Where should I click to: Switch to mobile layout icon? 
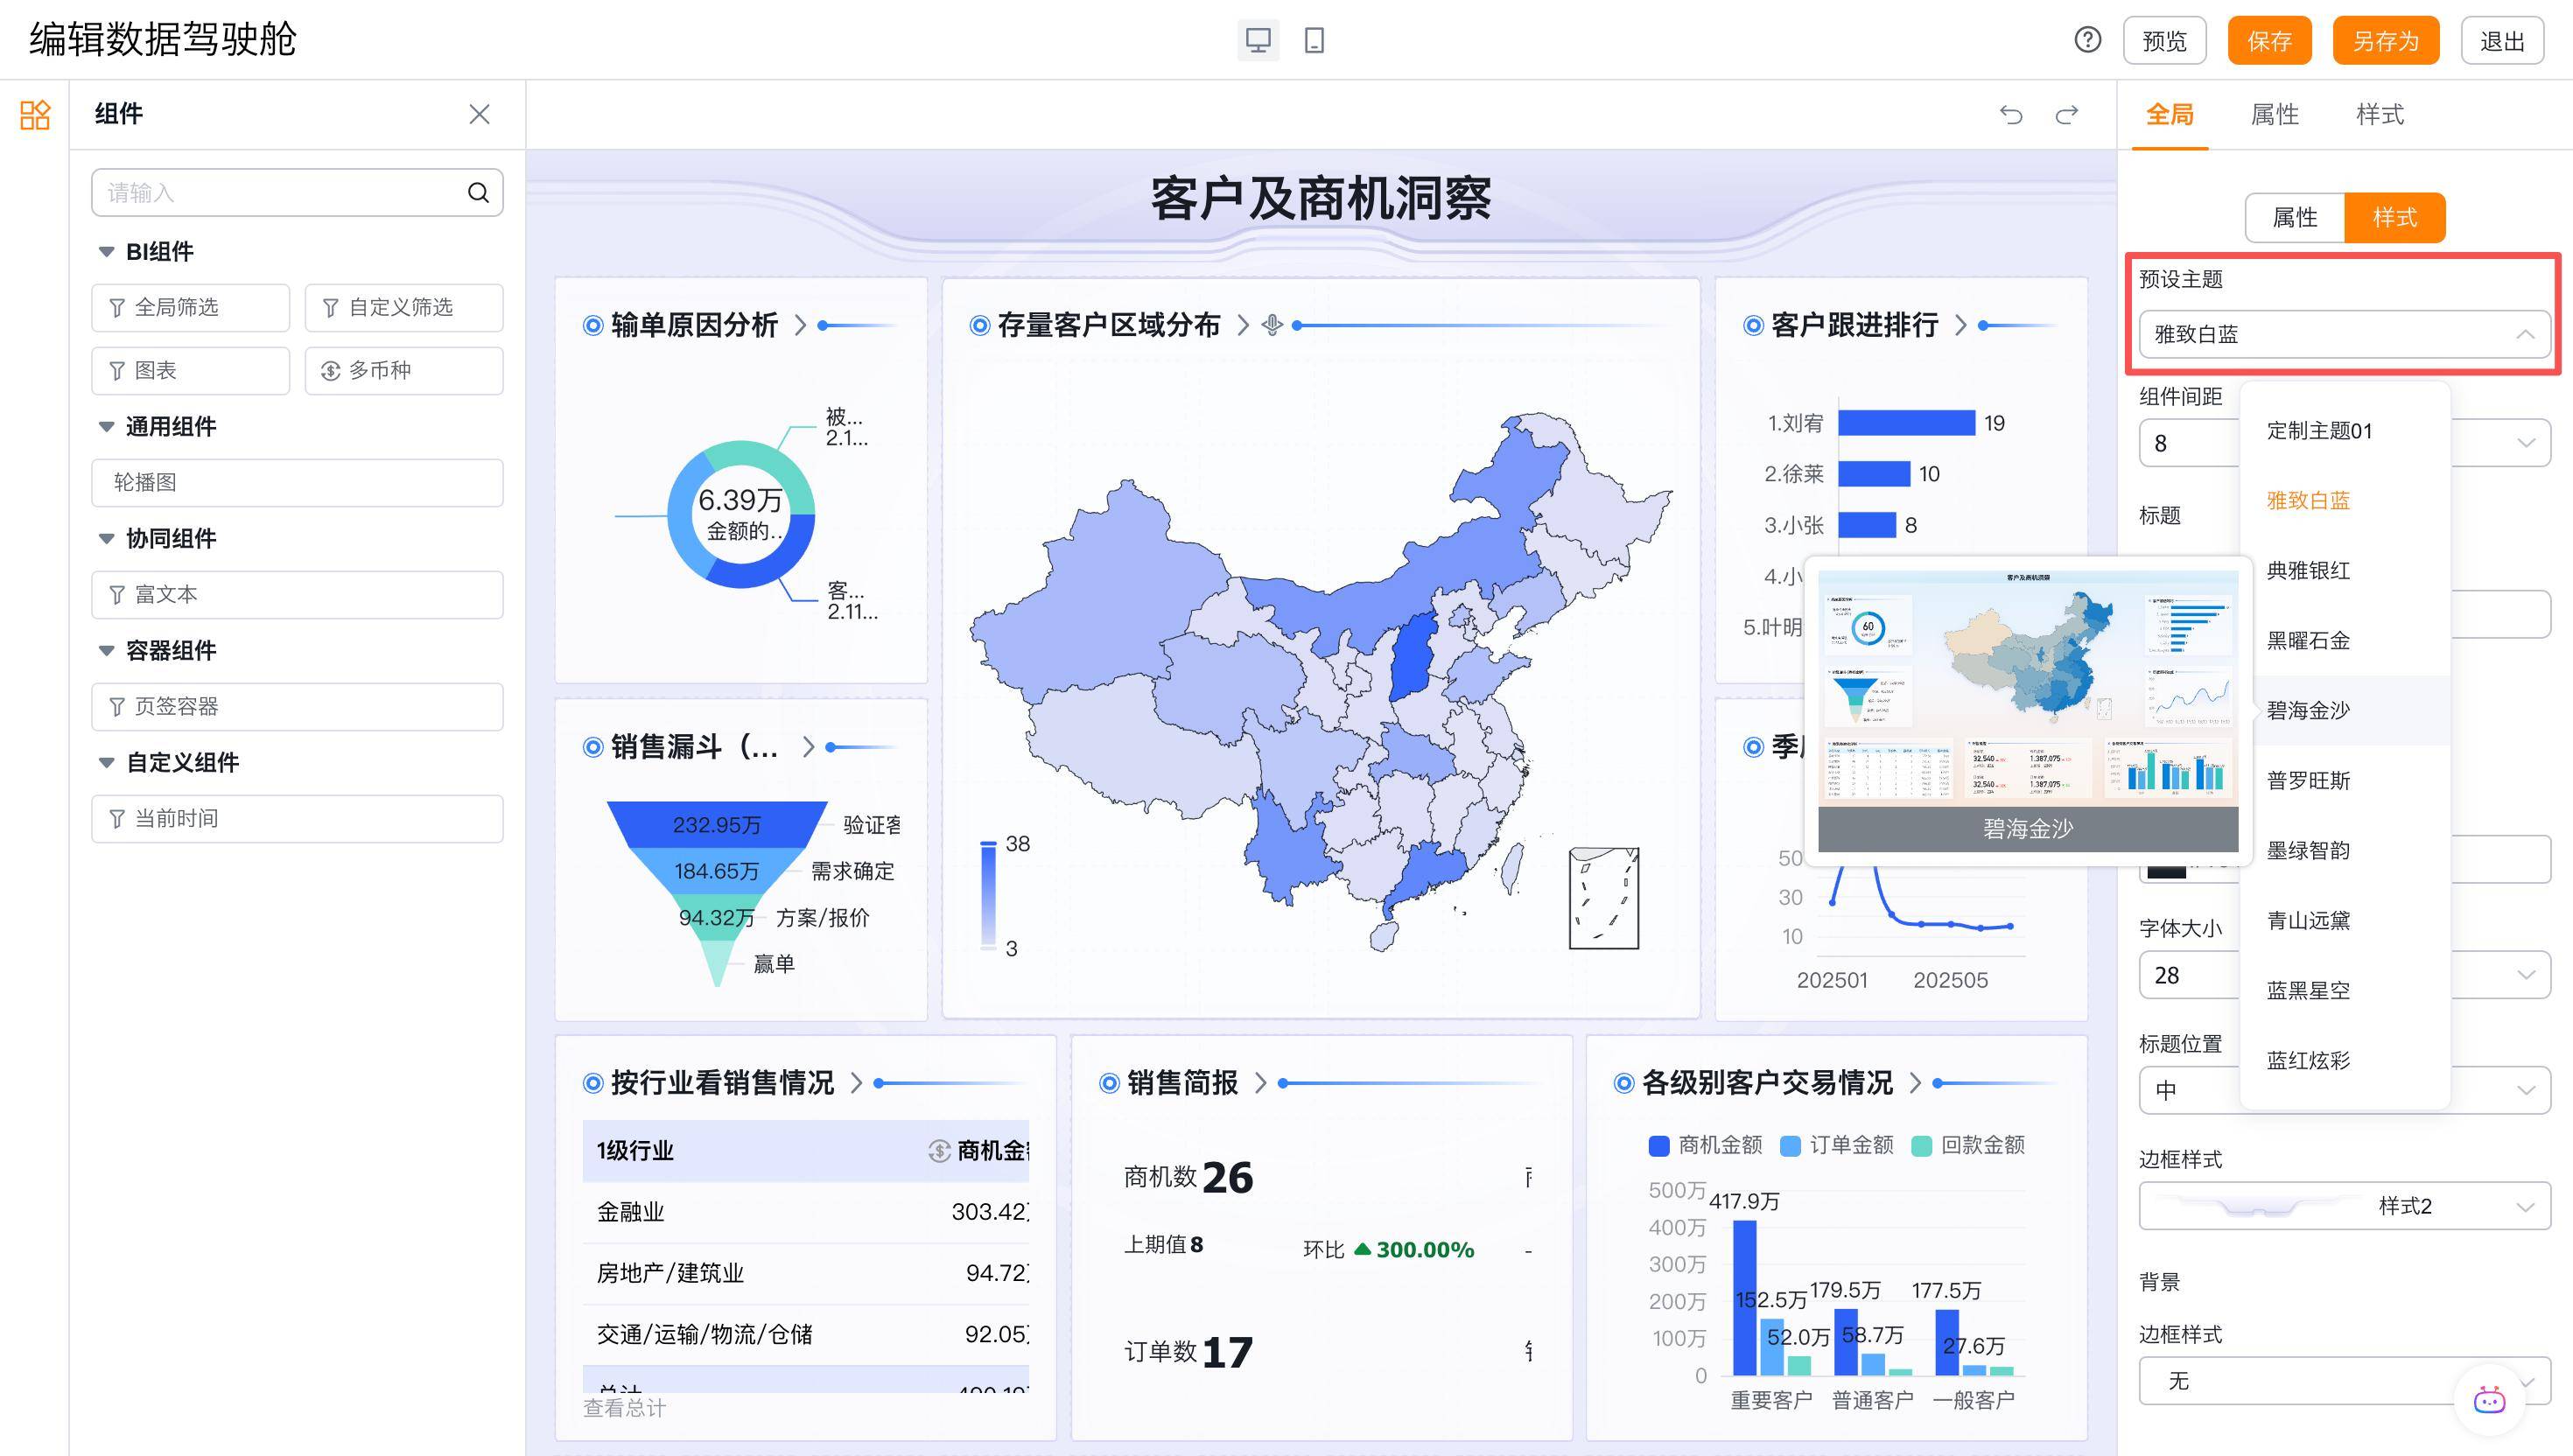click(1314, 40)
